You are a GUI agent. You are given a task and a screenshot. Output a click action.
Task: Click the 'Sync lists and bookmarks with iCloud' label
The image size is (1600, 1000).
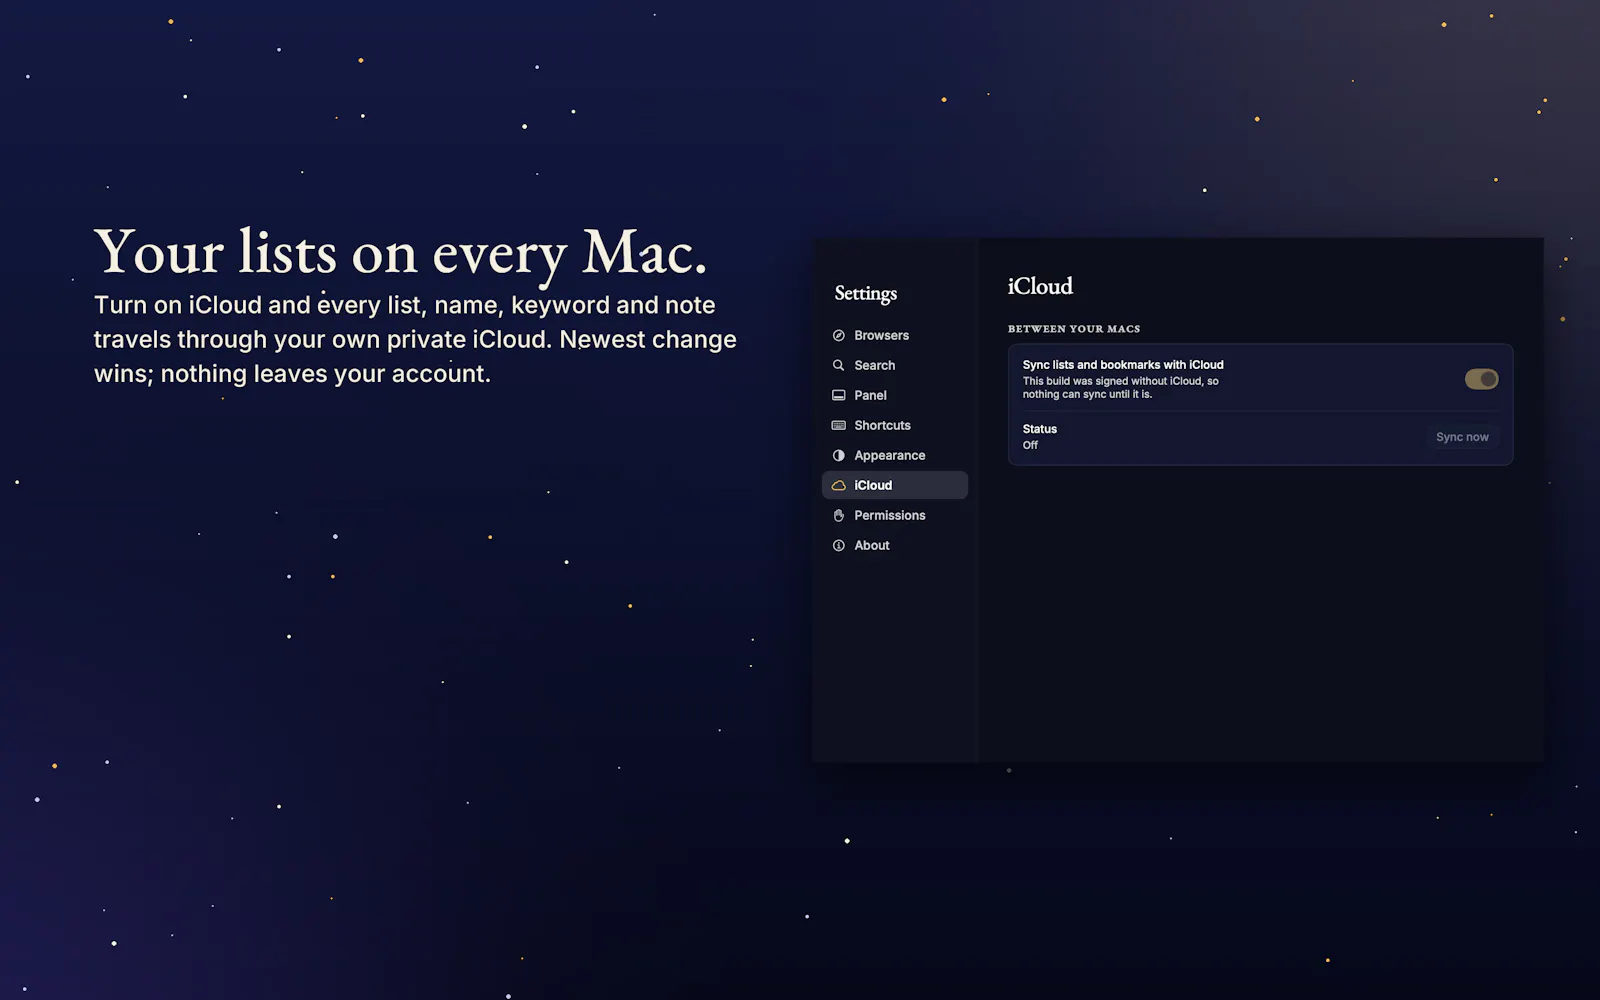tap(1123, 365)
